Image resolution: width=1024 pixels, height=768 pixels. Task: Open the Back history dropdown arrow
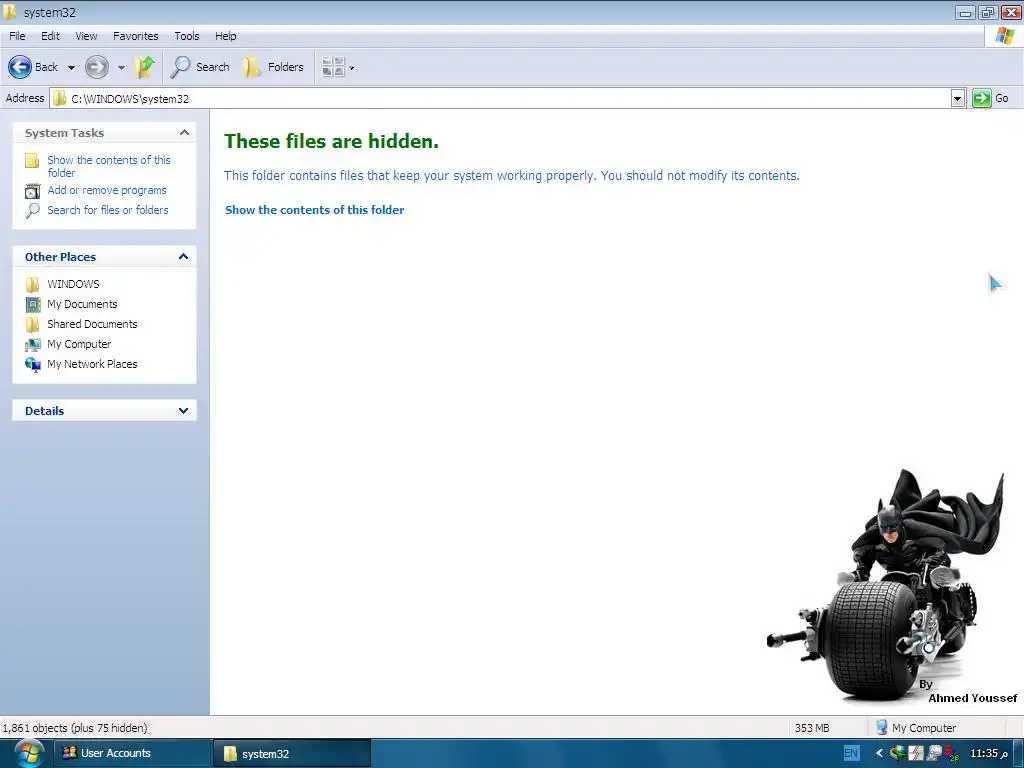point(71,67)
